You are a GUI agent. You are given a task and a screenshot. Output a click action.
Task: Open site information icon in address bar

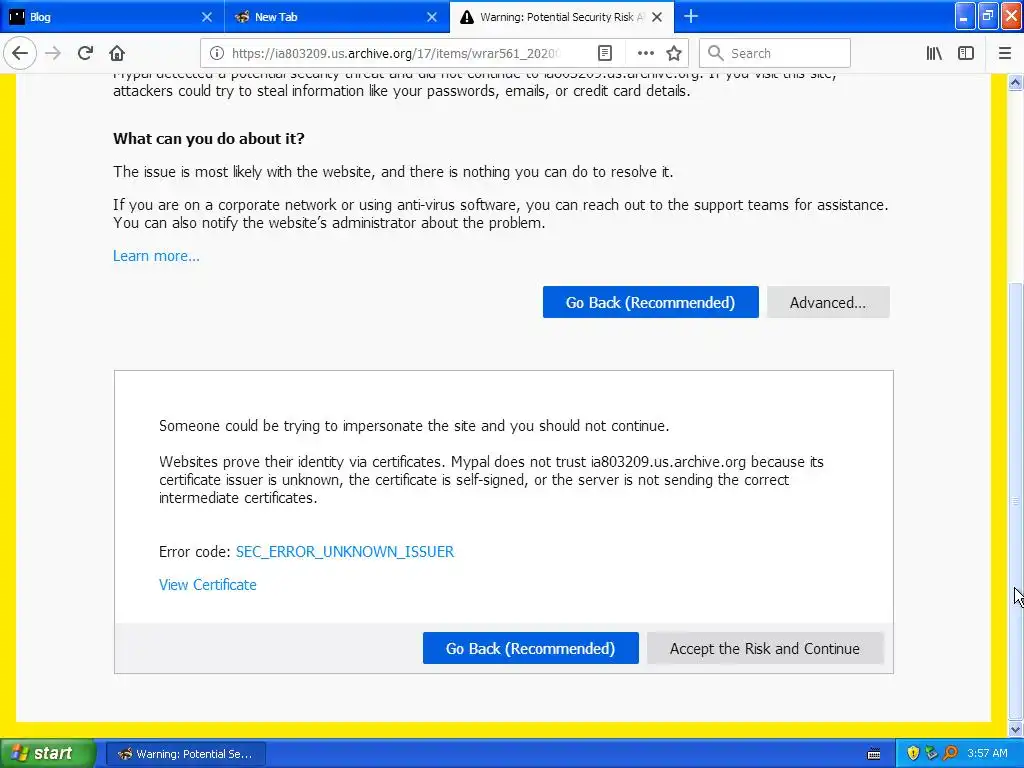(217, 53)
